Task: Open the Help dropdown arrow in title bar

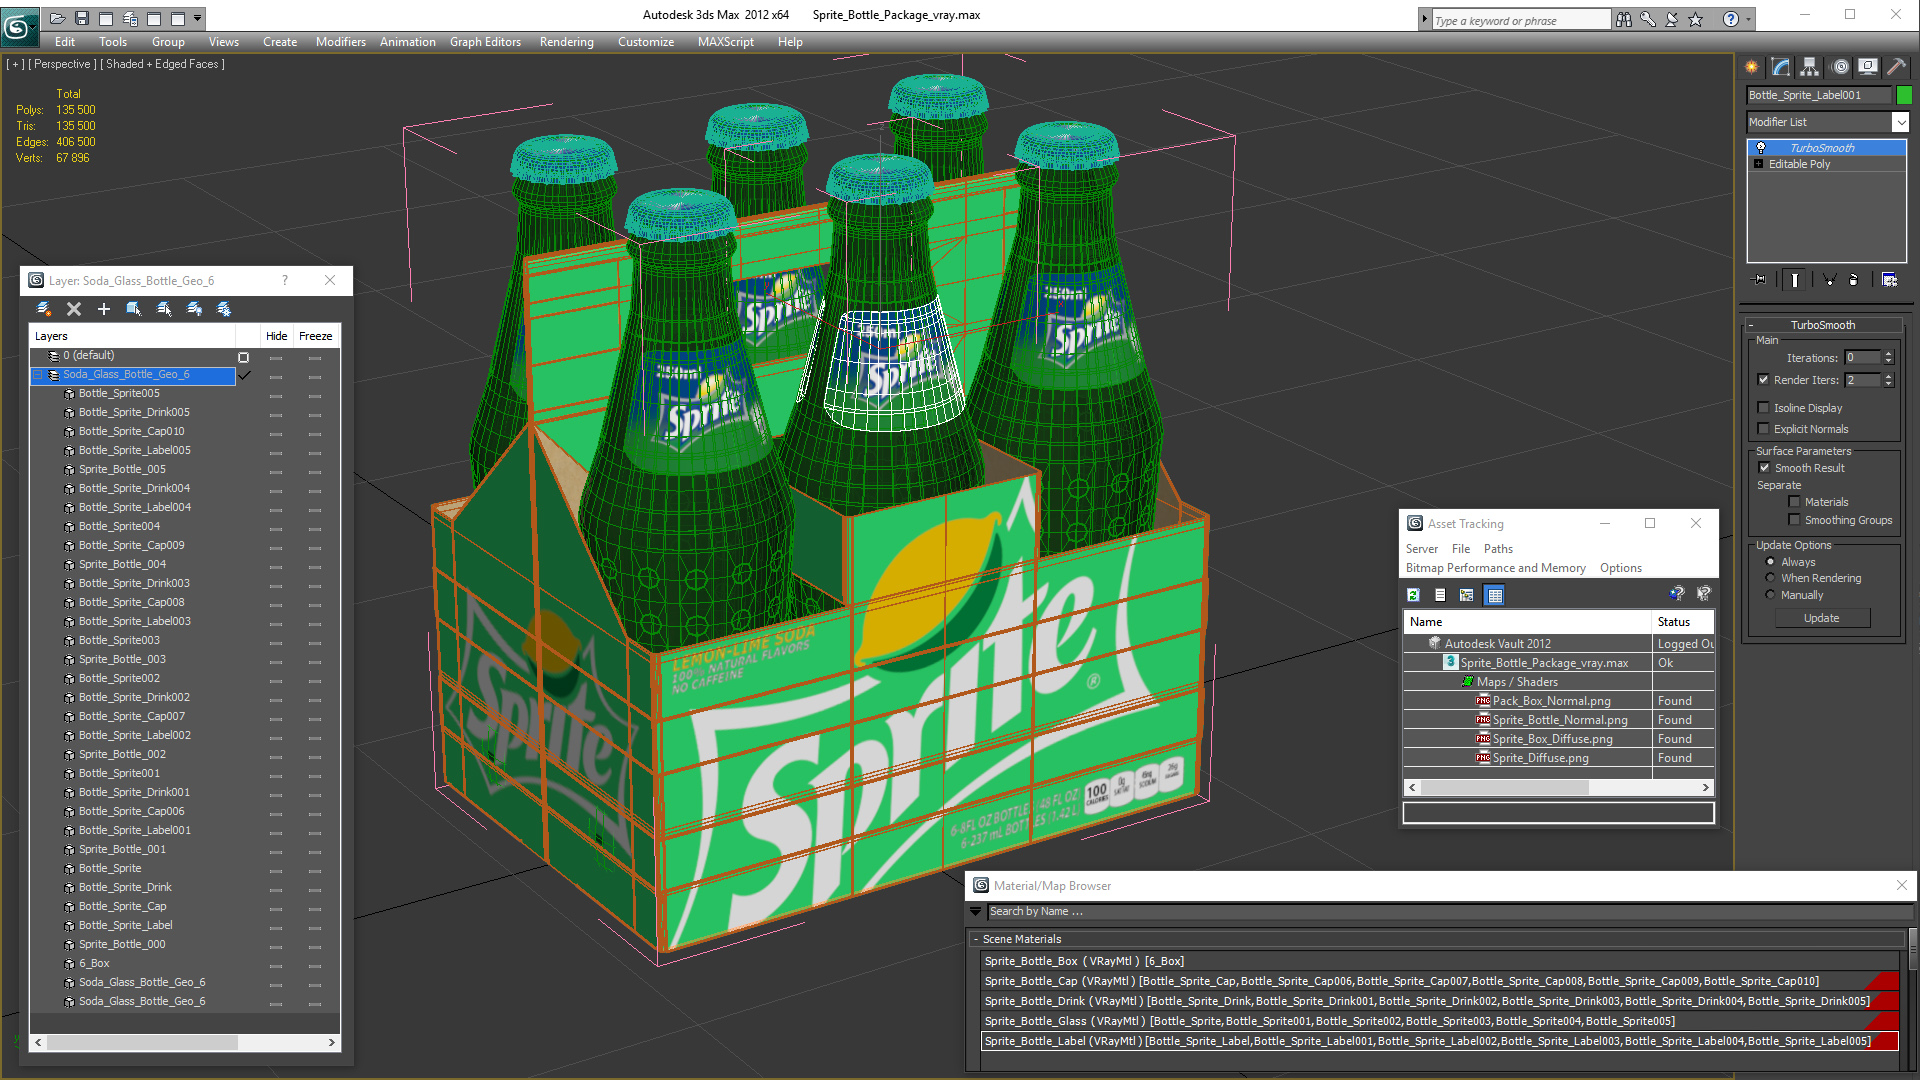Action: coord(1749,19)
